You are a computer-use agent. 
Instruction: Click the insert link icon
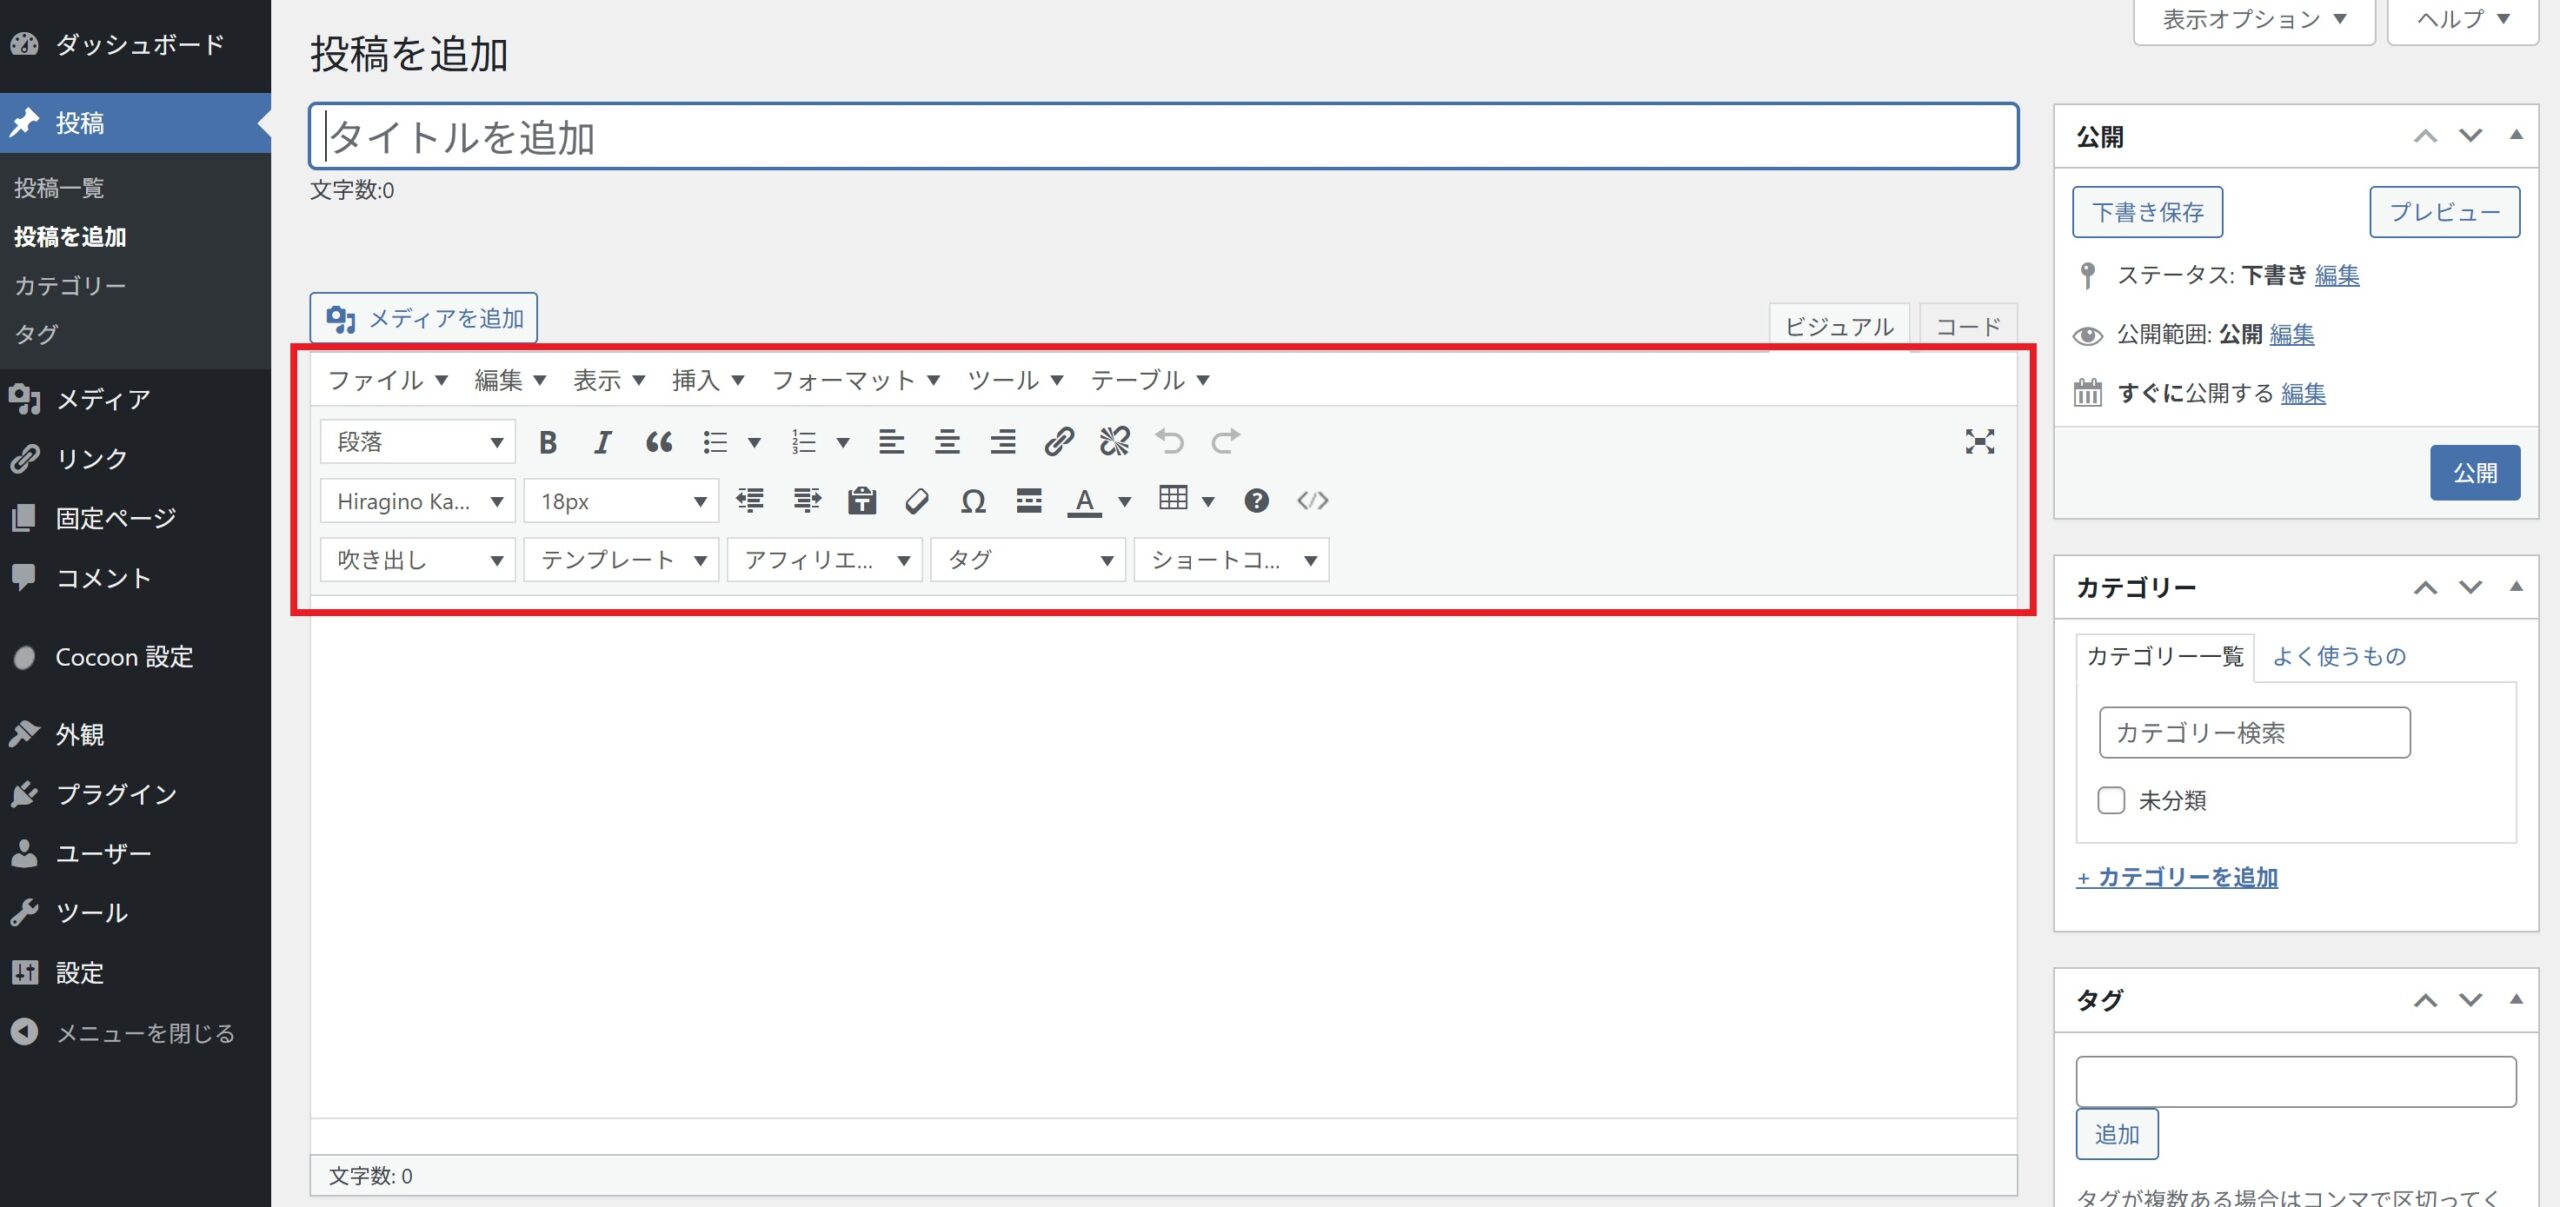tap(1058, 442)
